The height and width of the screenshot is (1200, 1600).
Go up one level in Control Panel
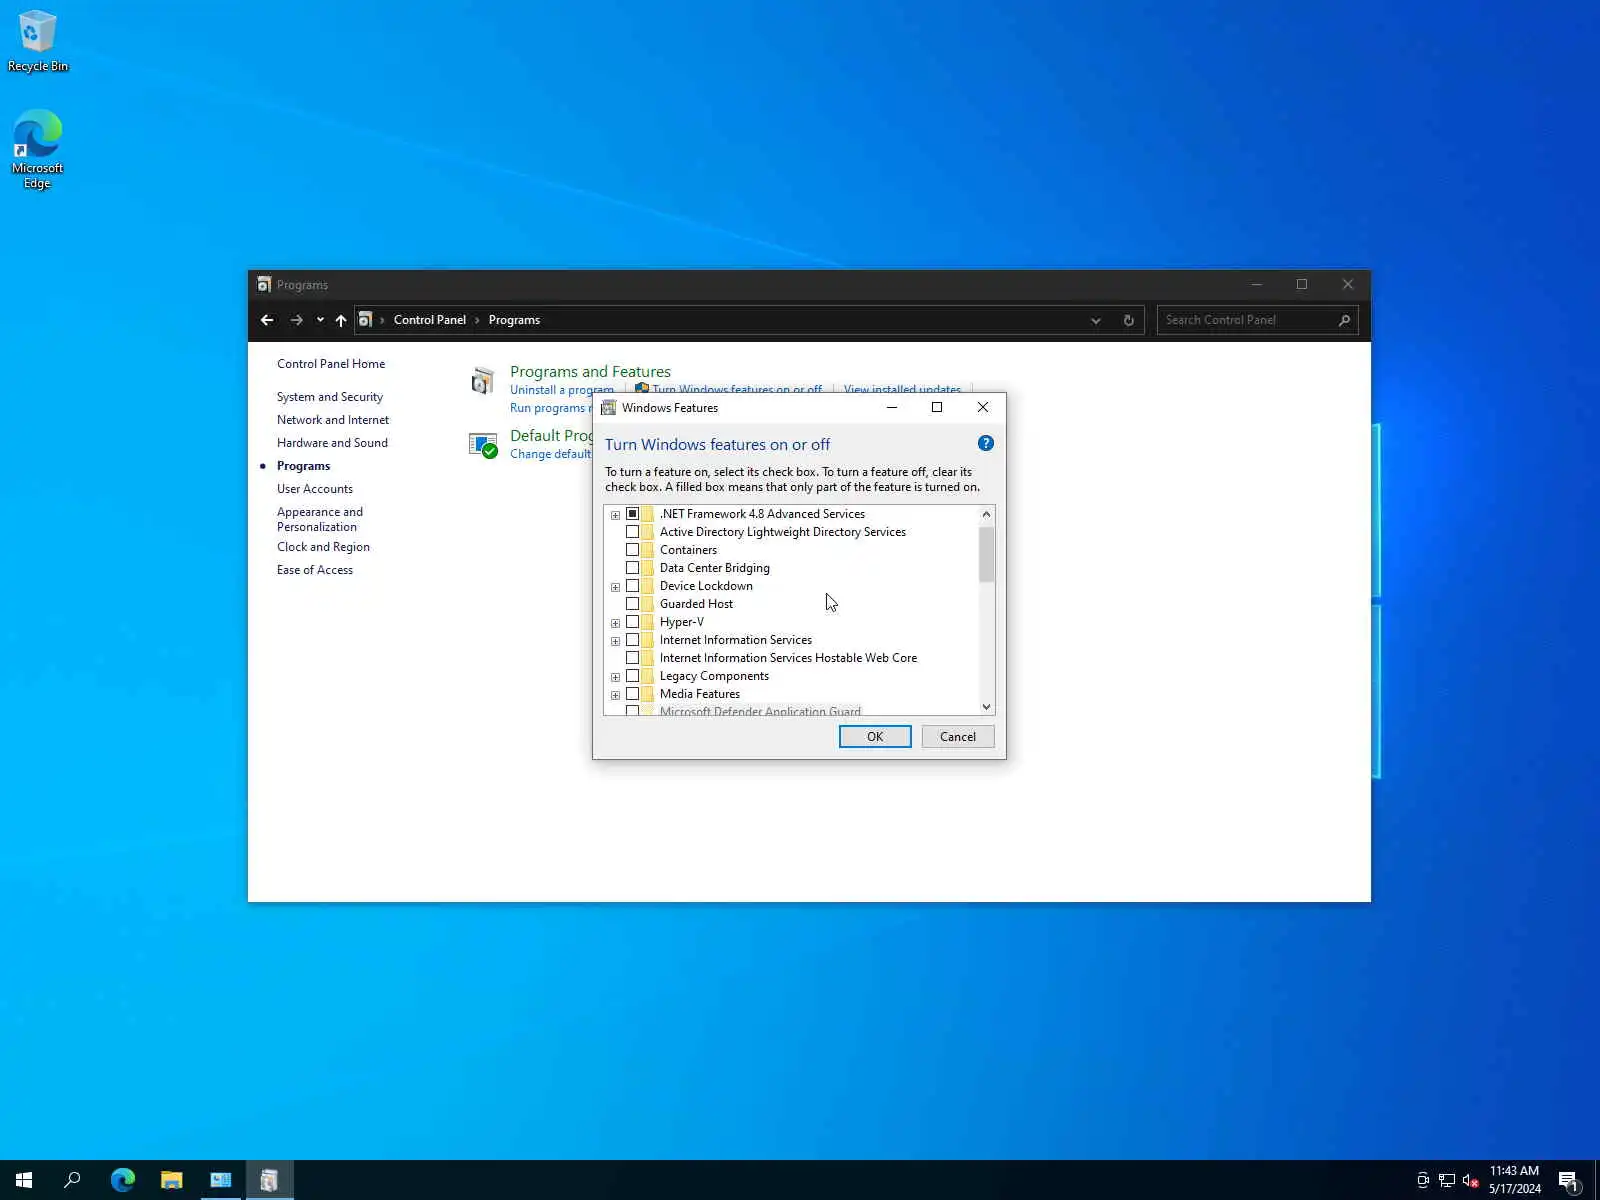click(x=341, y=320)
